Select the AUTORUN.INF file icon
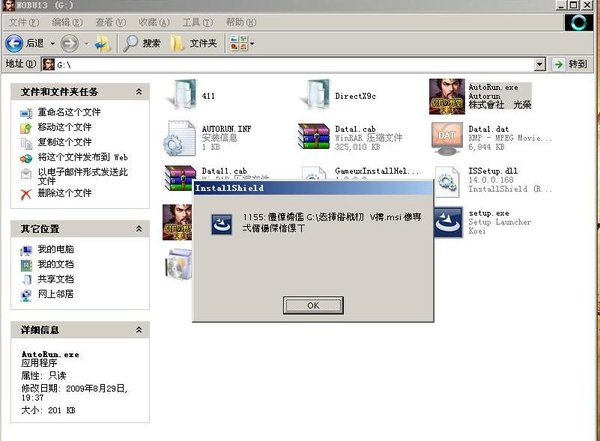600x441 pixels. coord(179,138)
